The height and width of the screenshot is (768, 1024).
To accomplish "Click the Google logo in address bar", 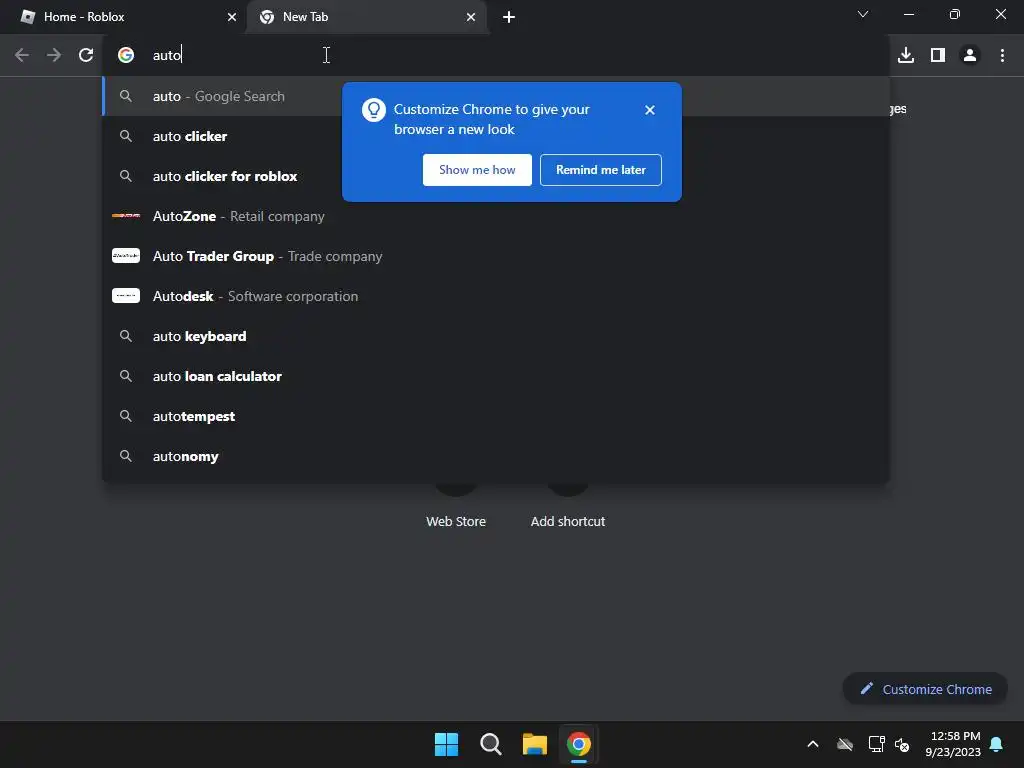I will (126, 56).
